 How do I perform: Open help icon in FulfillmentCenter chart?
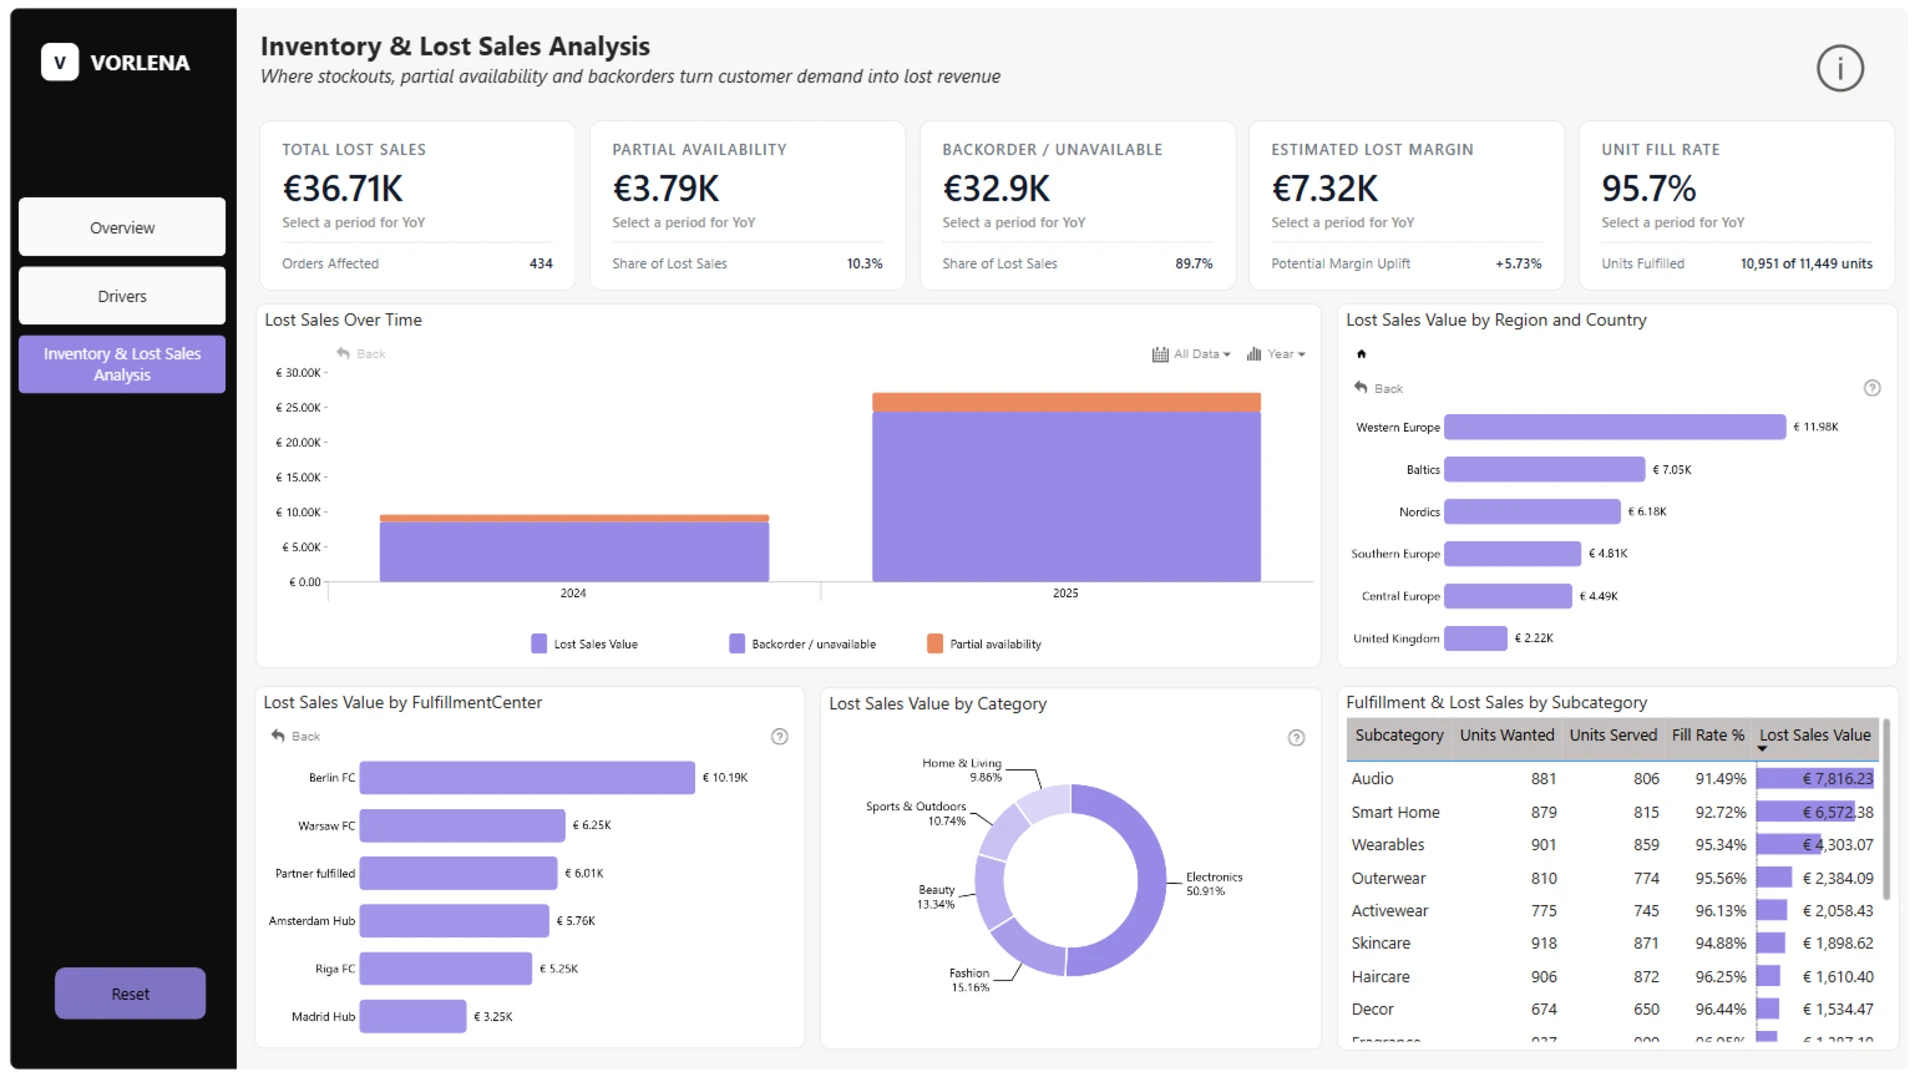point(780,737)
